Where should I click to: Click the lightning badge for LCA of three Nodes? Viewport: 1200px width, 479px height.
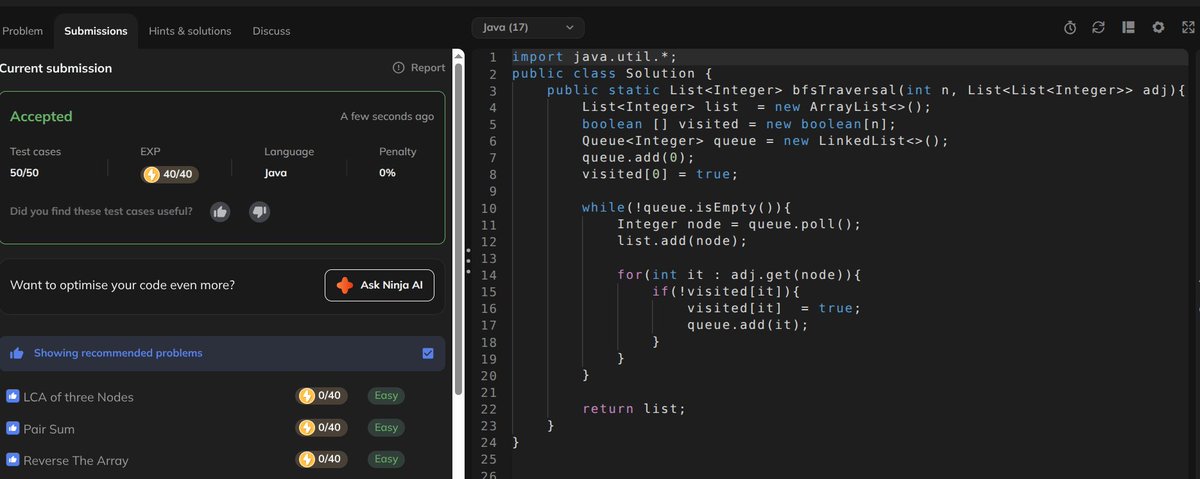pyautogui.click(x=322, y=396)
